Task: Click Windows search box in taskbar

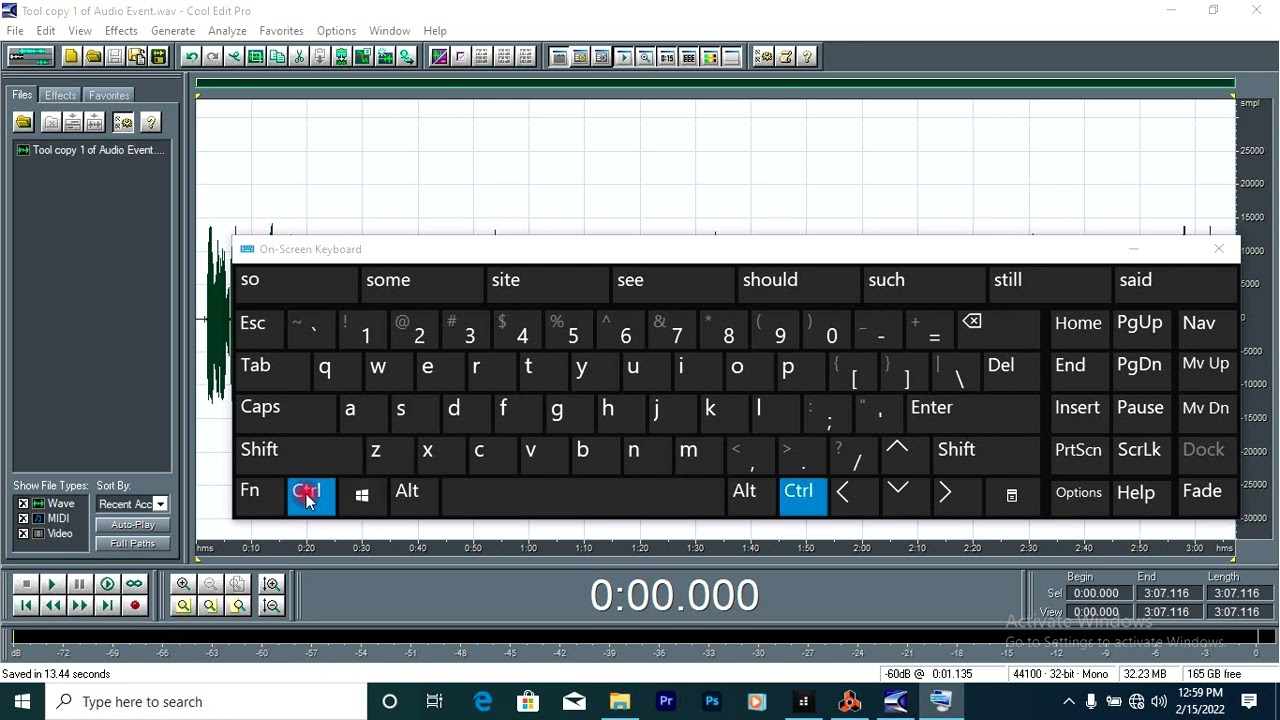Action: (205, 702)
